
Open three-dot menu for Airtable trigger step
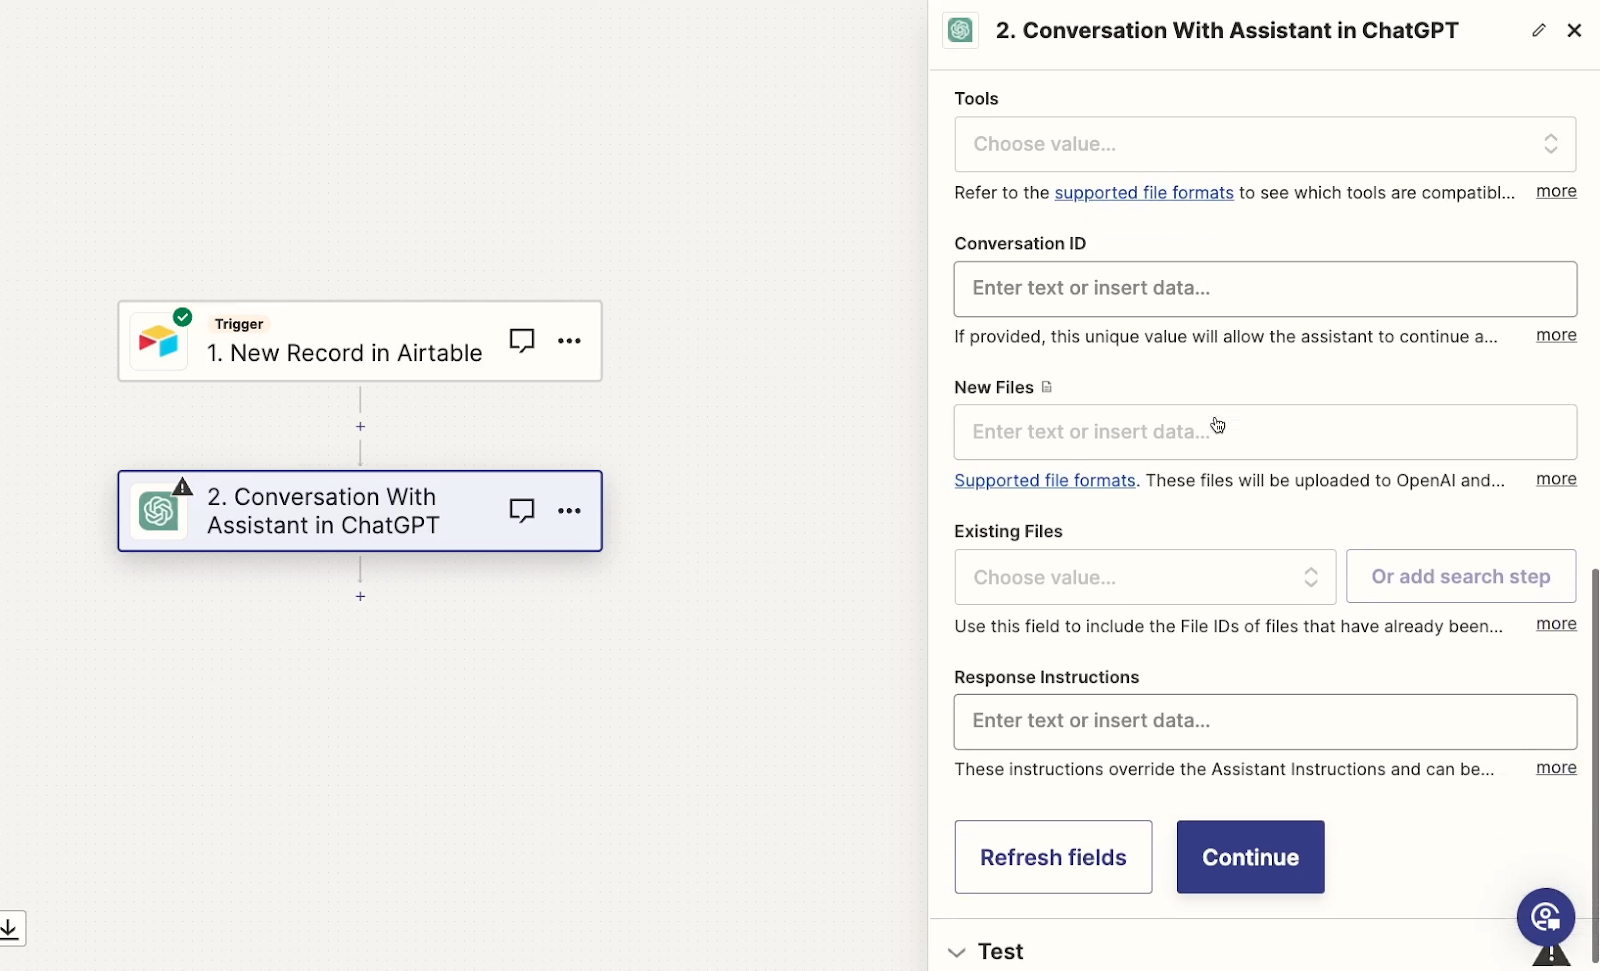click(x=569, y=341)
